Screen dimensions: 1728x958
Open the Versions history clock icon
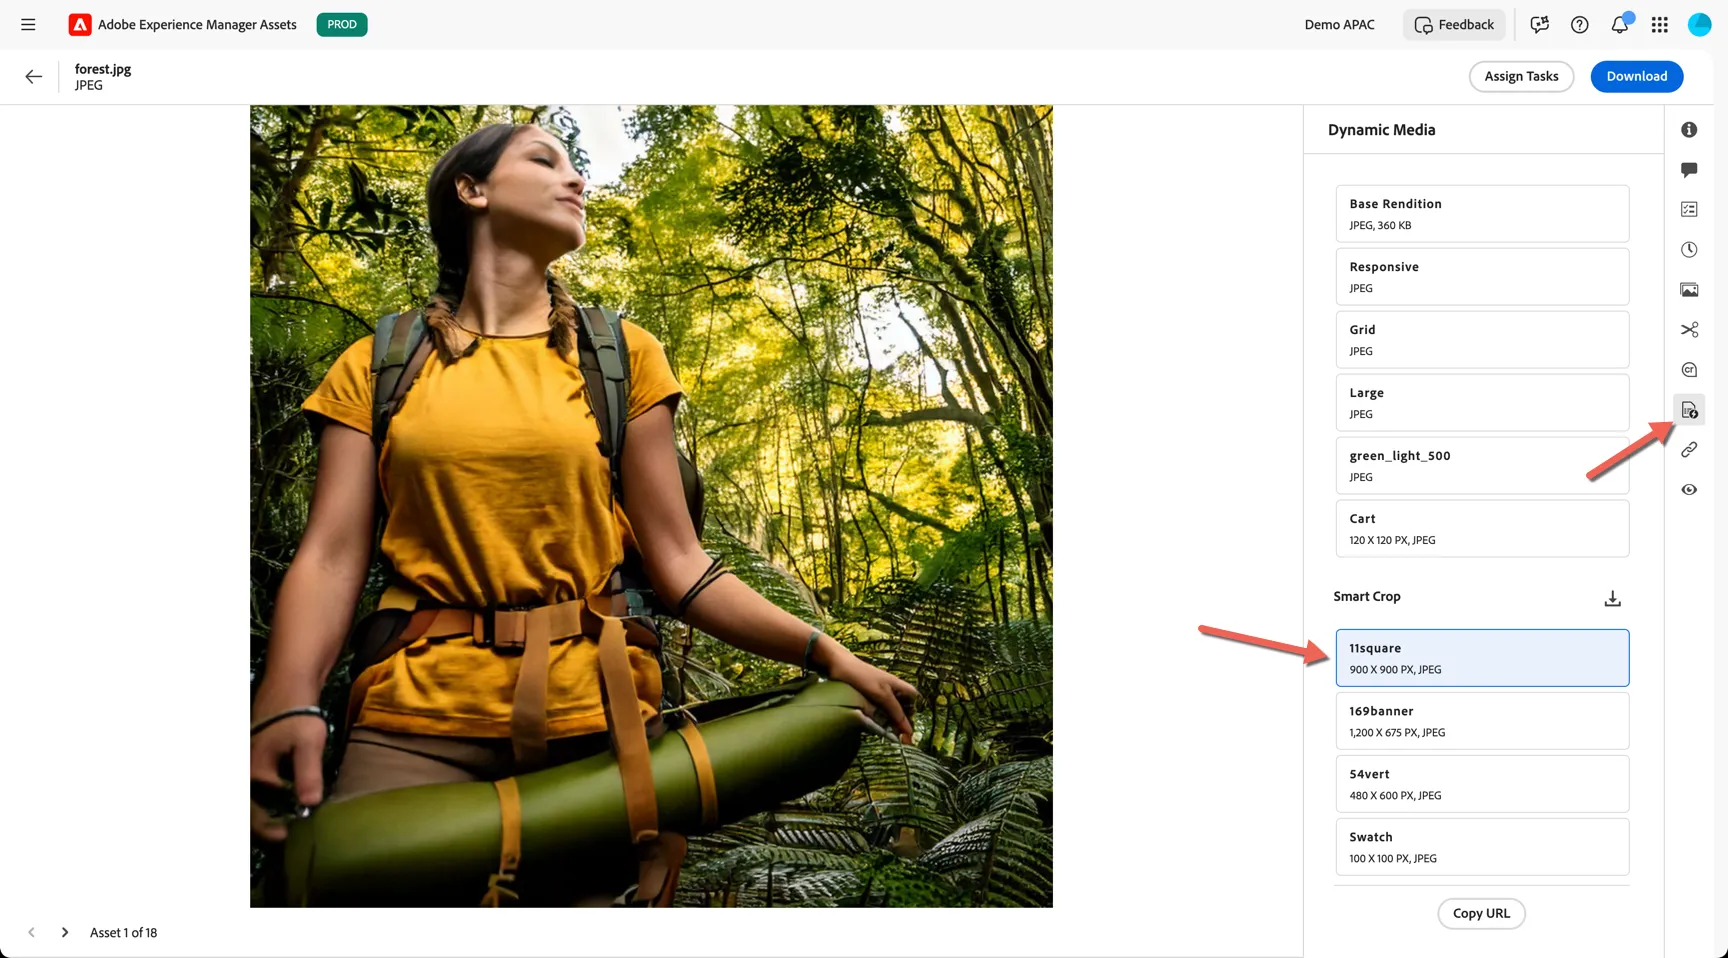pos(1689,250)
